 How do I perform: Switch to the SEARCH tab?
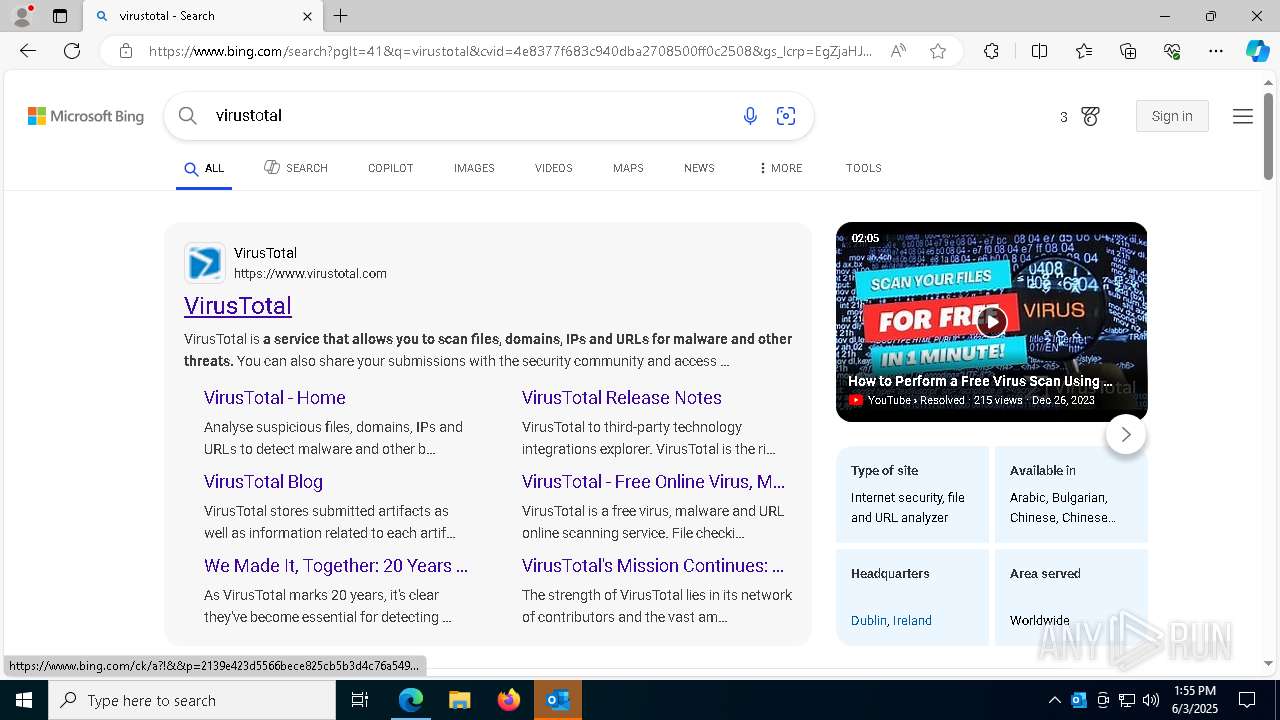296,168
